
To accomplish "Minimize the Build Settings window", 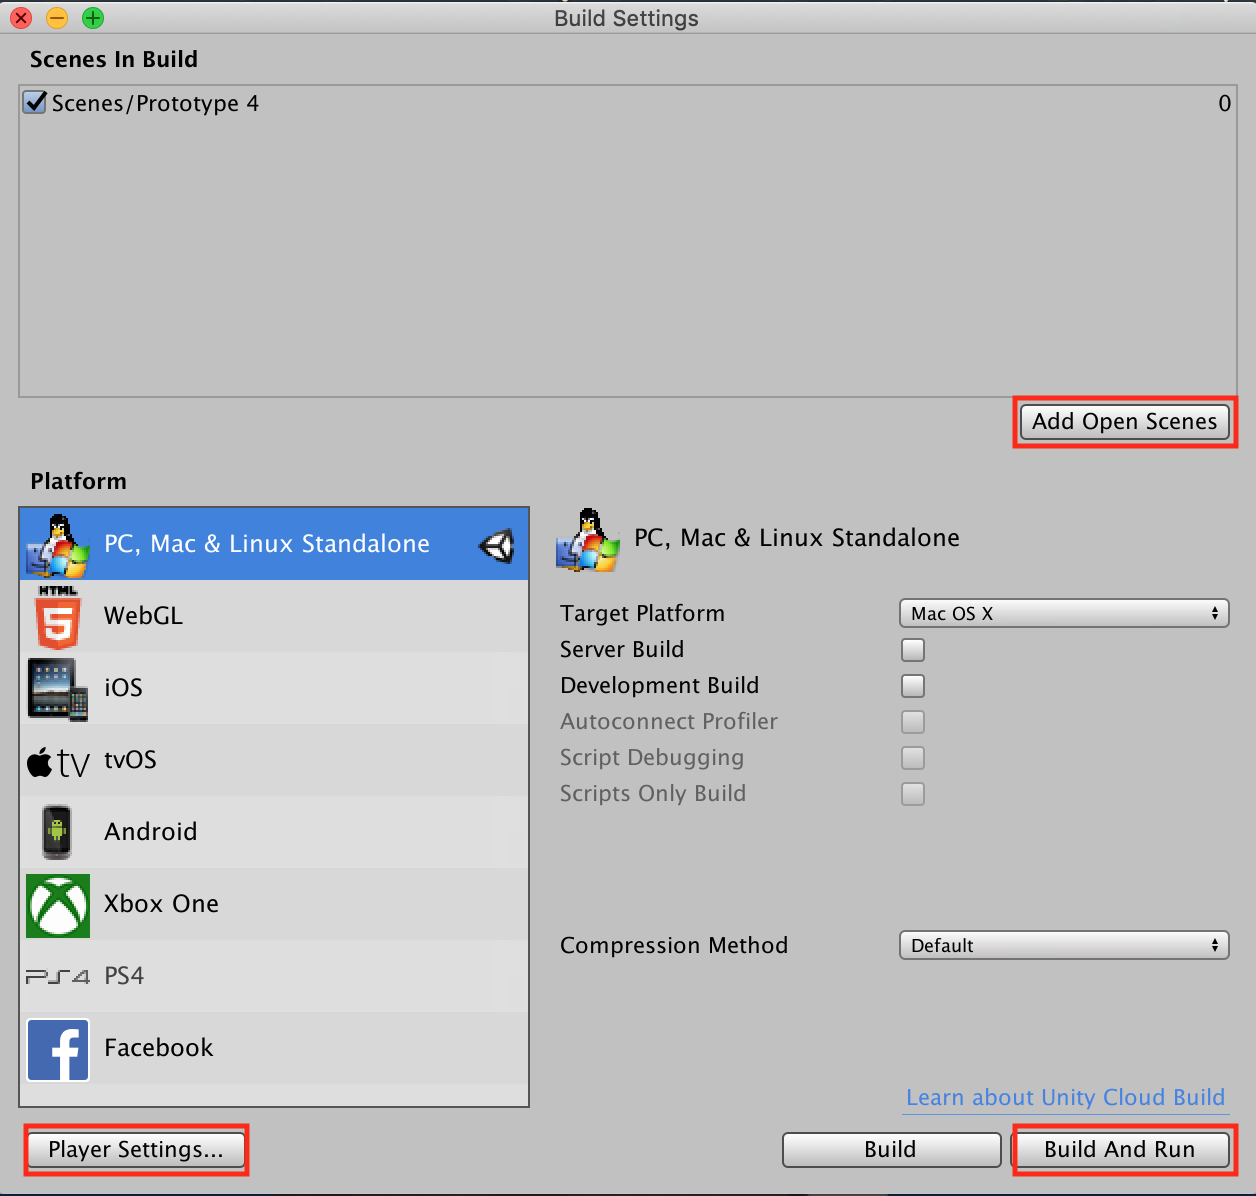I will click(57, 18).
